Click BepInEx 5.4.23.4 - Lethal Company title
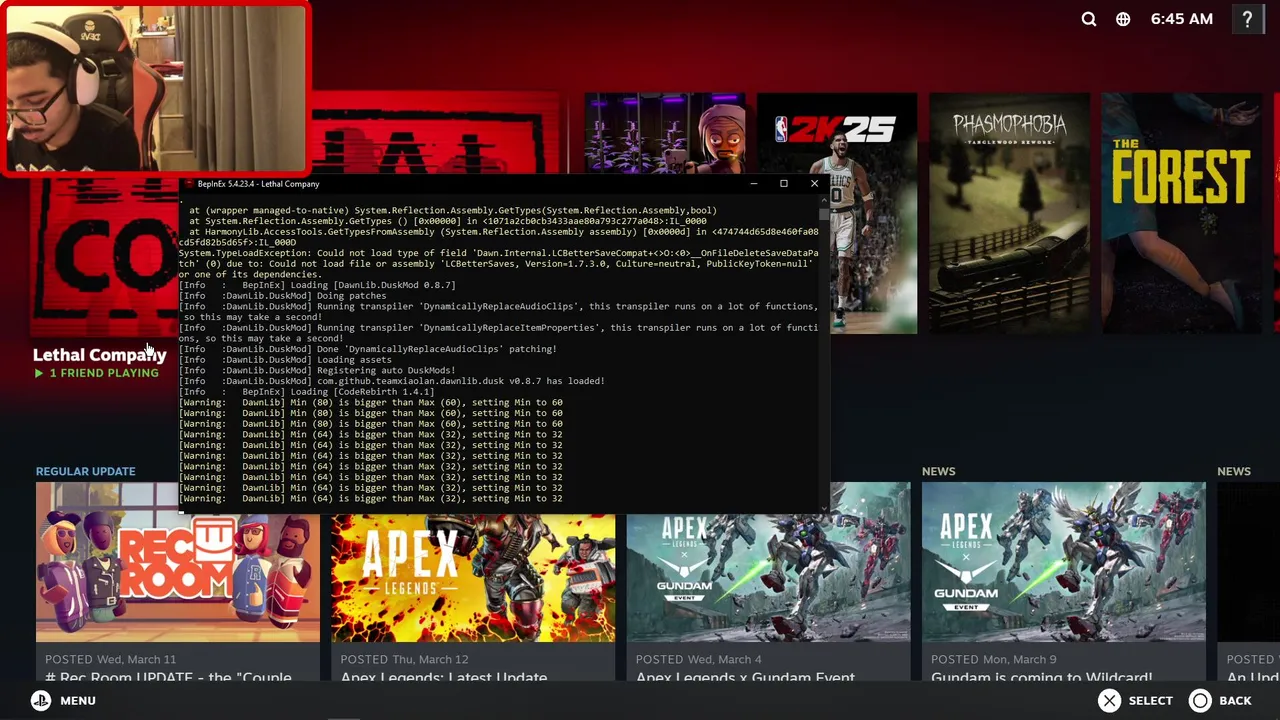The image size is (1280, 720). 258,184
